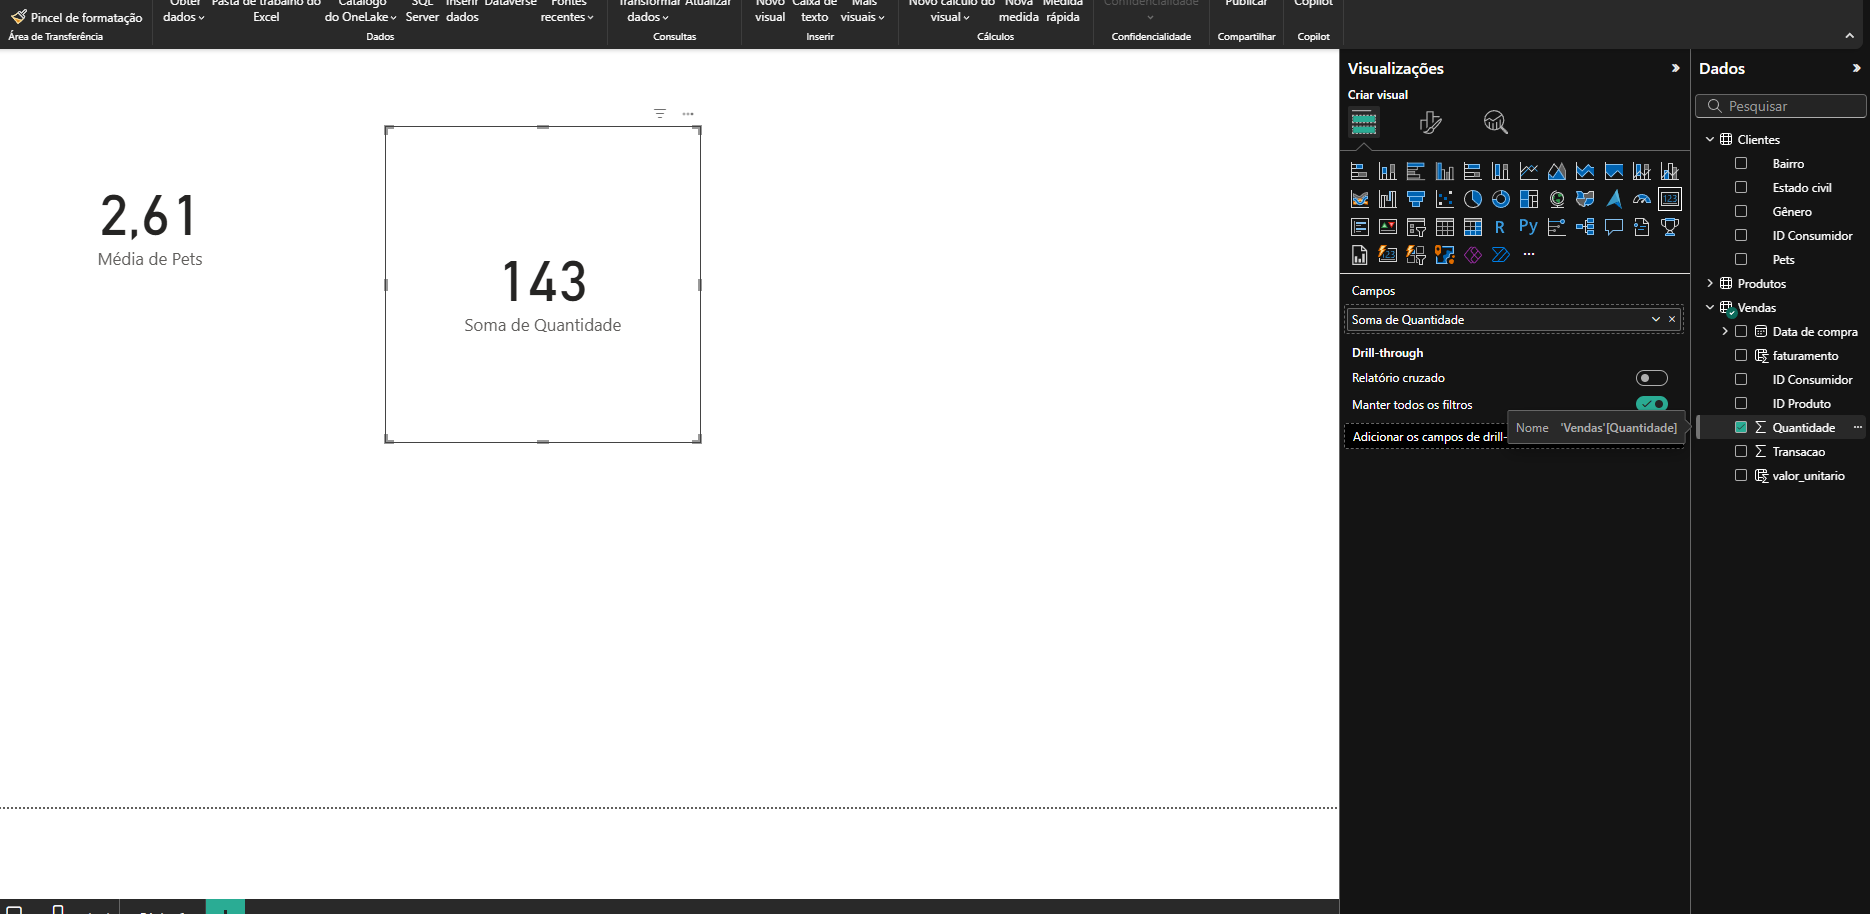The image size is (1870, 914).
Task: Collapse the ribbon with the chevron
Action: coord(1849,35)
